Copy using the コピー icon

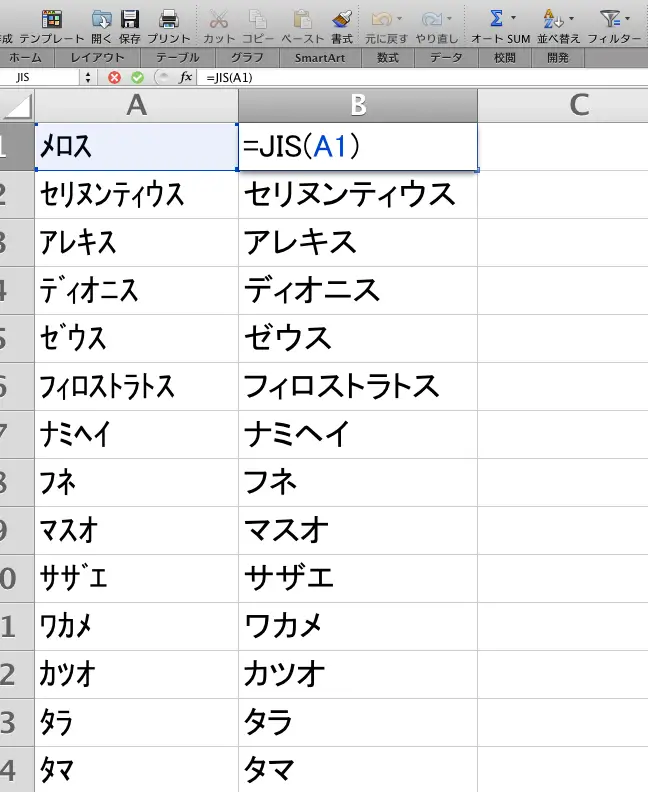pyautogui.click(x=258, y=19)
